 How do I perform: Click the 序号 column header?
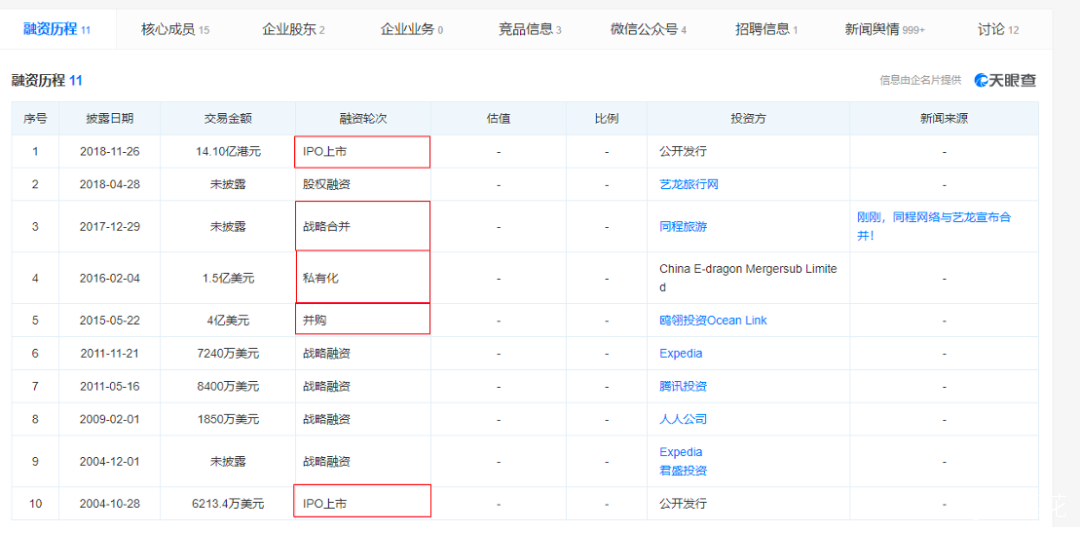point(35,118)
